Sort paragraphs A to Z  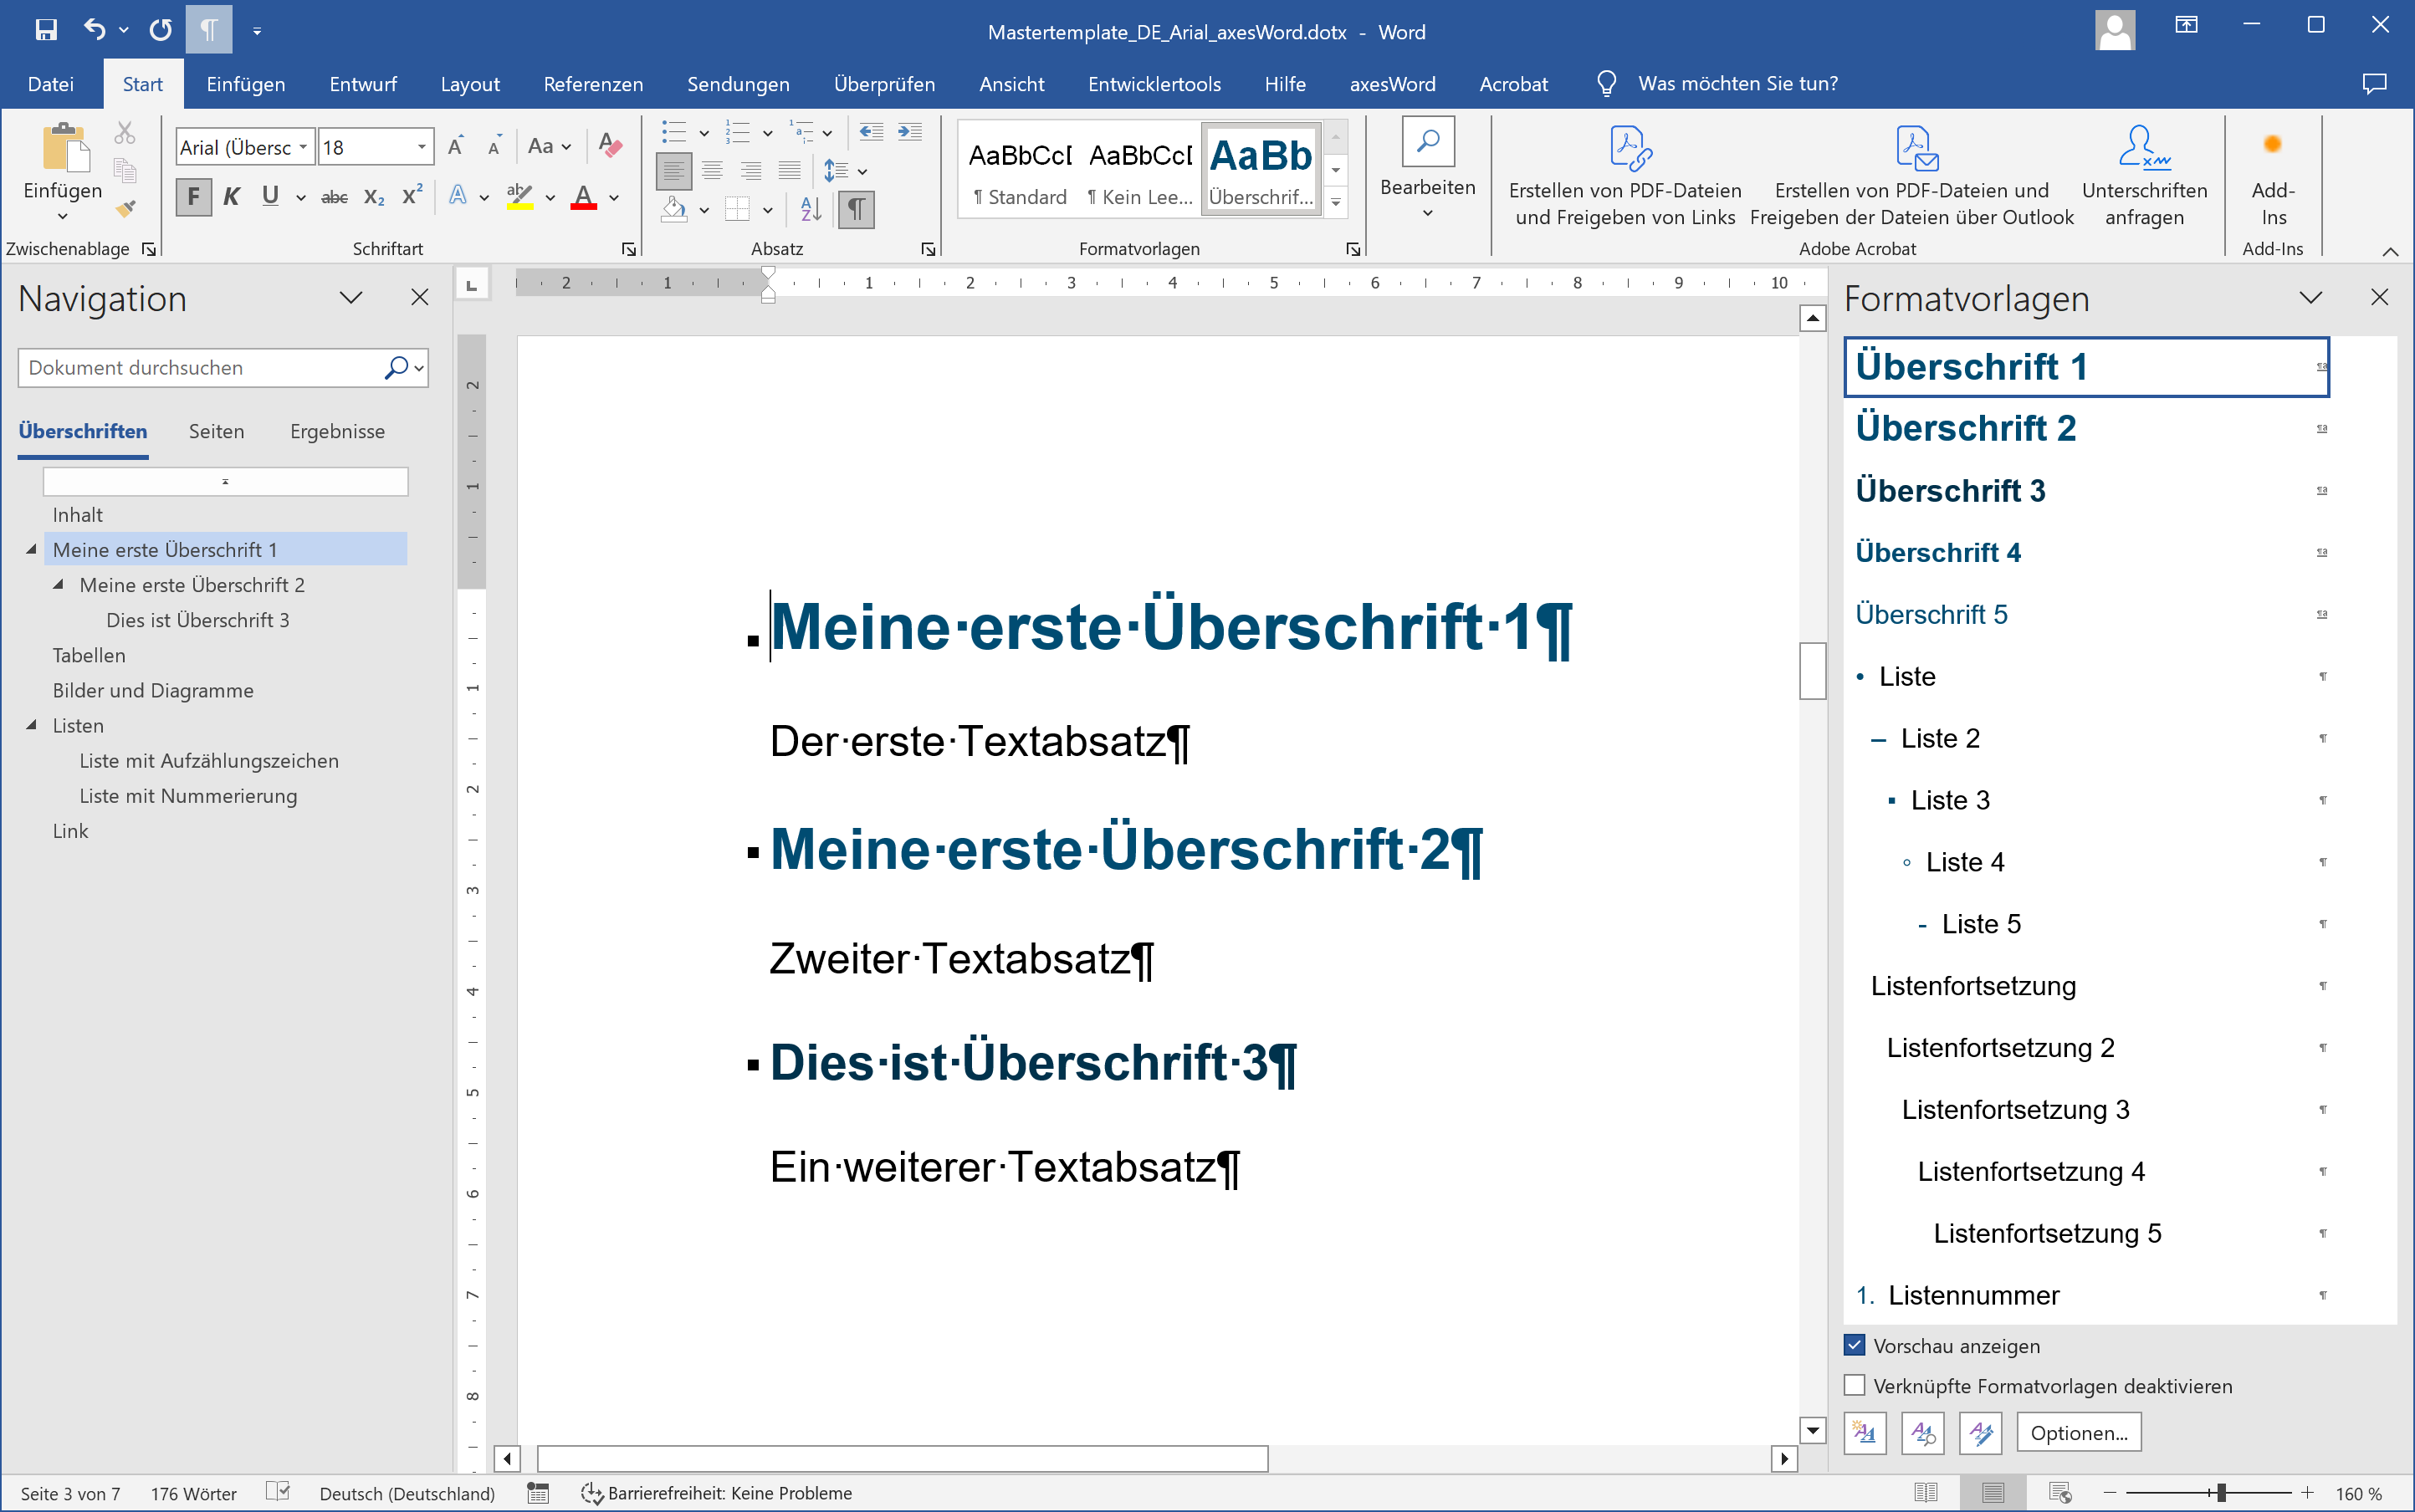[811, 209]
